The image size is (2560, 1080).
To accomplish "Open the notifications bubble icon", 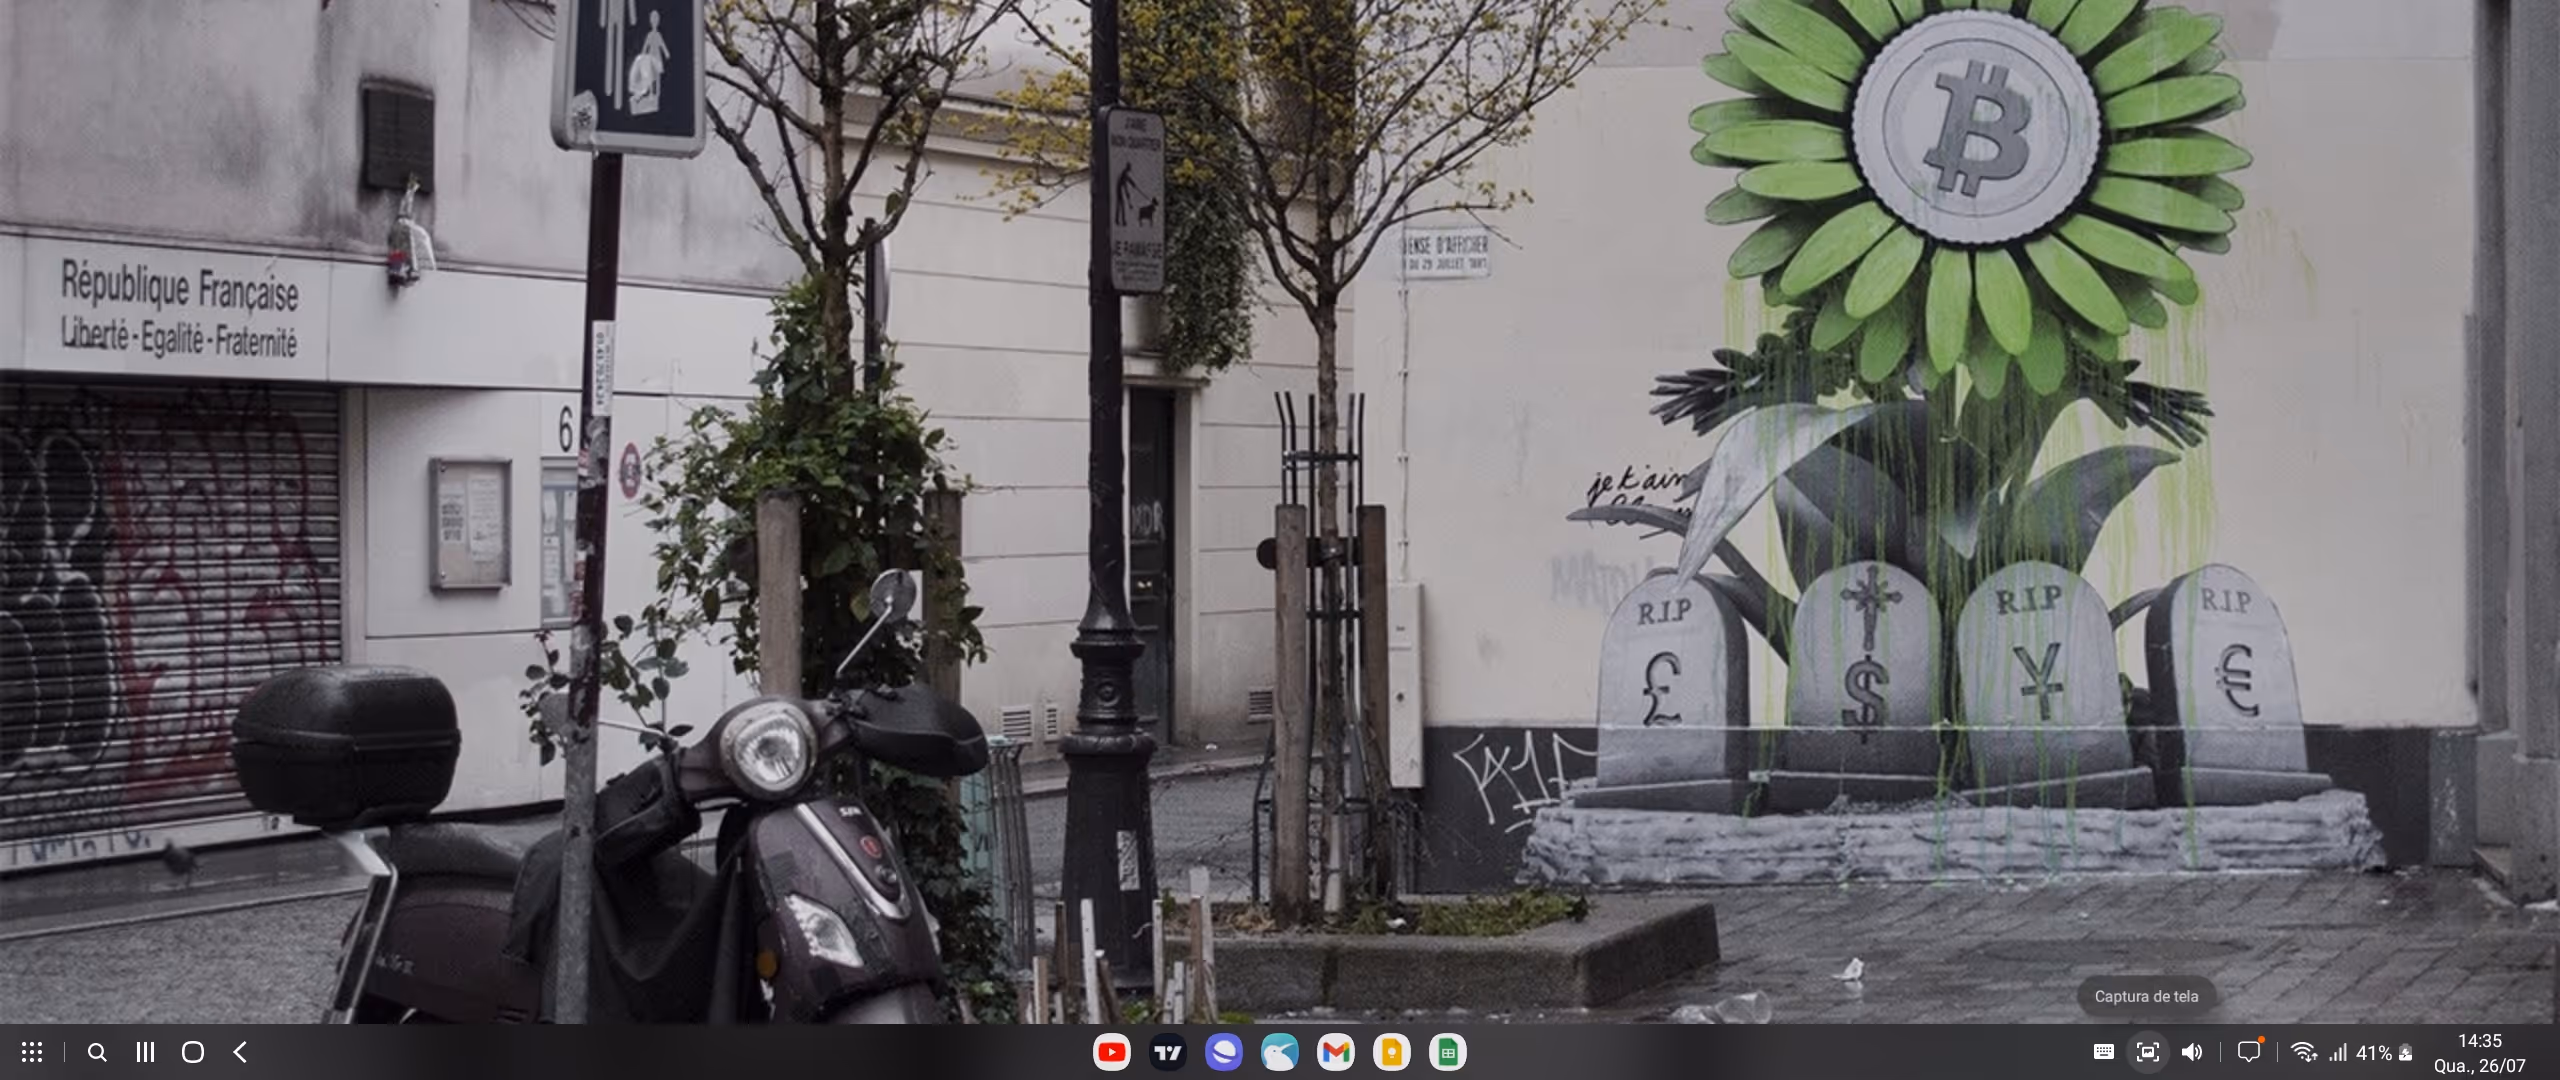I will [x=2249, y=1052].
